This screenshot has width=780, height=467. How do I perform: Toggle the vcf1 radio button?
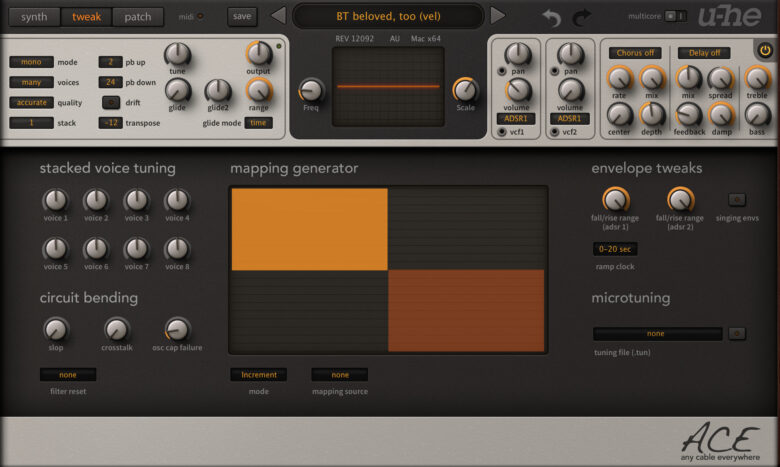(x=501, y=132)
